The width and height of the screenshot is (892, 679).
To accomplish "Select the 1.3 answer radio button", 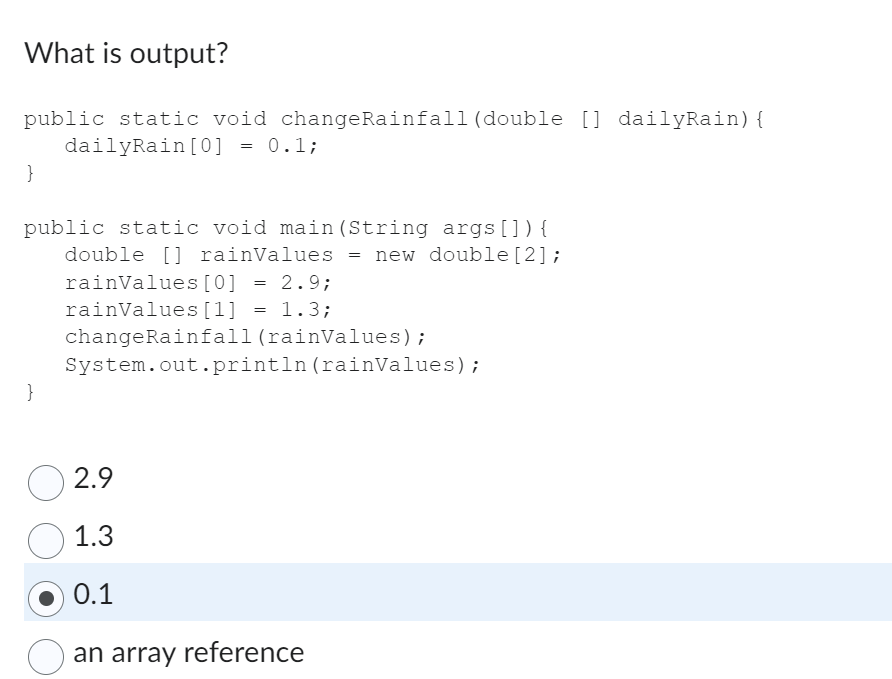I will tap(45, 538).
